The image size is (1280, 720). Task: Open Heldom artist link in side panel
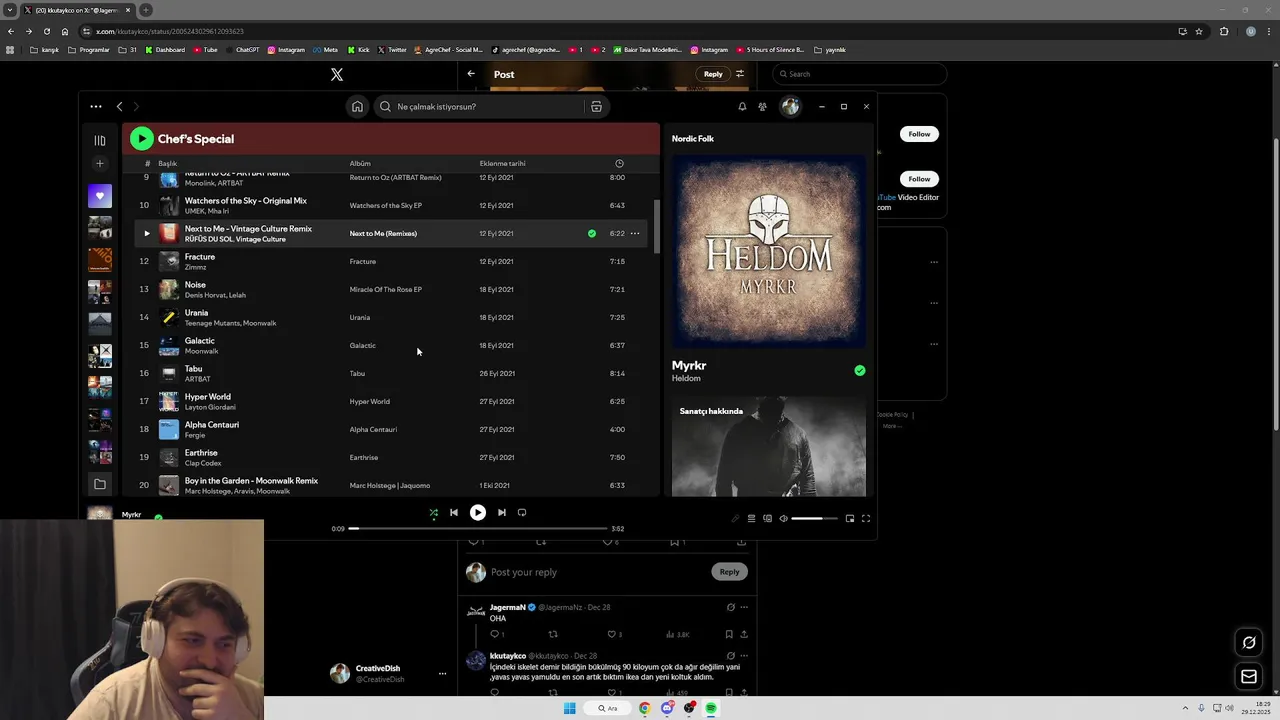(x=686, y=378)
